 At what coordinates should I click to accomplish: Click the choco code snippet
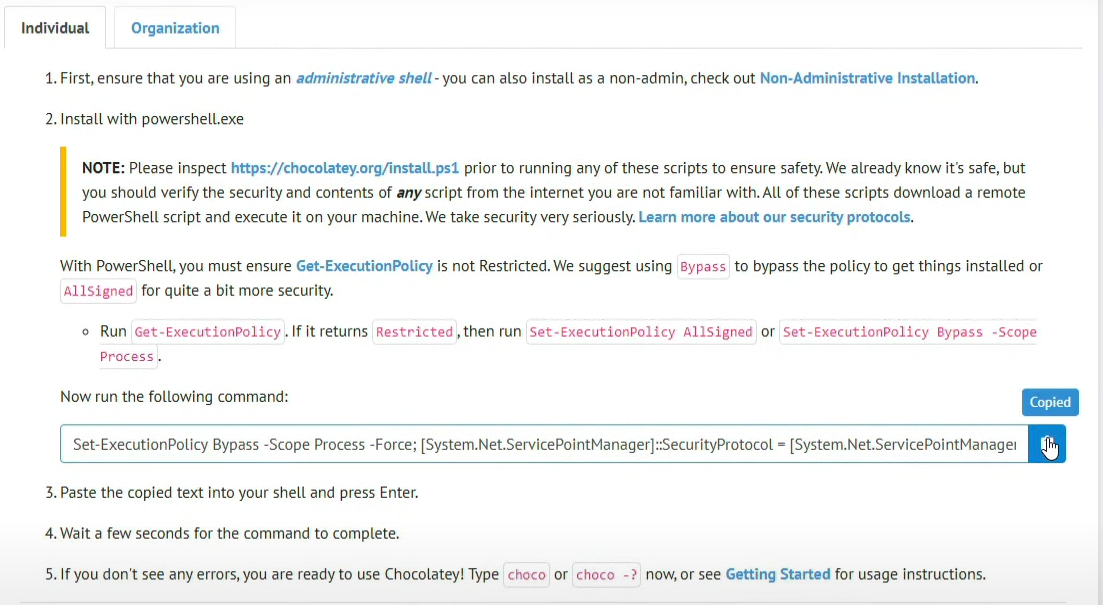527,575
